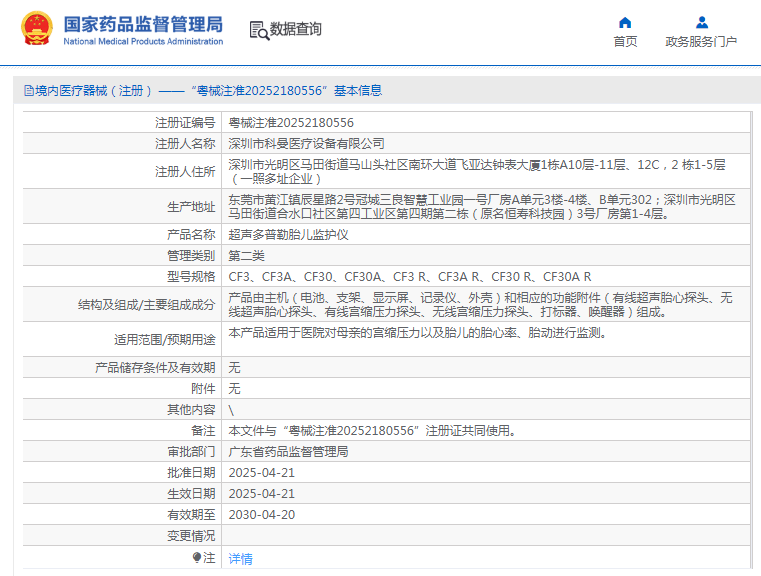Click the model specification value CF3、CF3A
This screenshot has height=576, width=761.
click(x=410, y=277)
